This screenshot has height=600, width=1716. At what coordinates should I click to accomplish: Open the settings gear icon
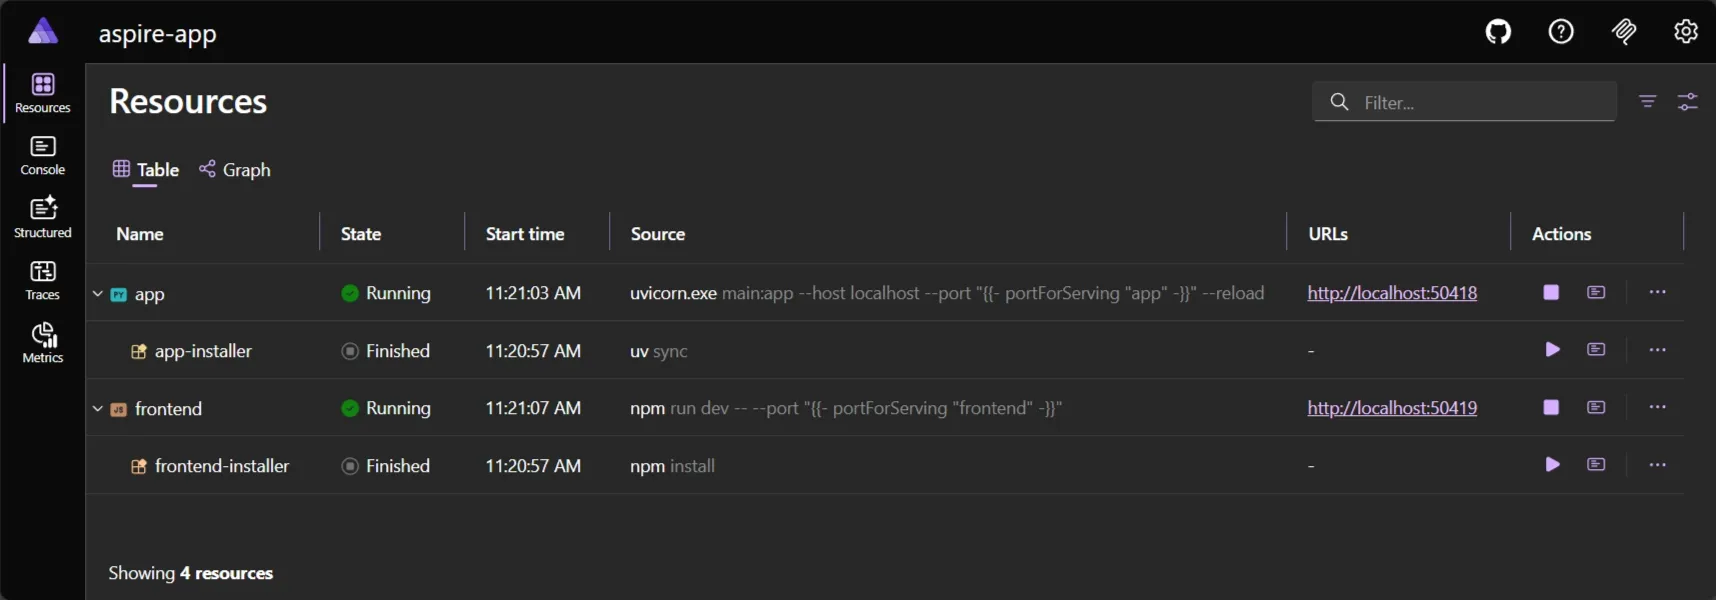coord(1686,32)
